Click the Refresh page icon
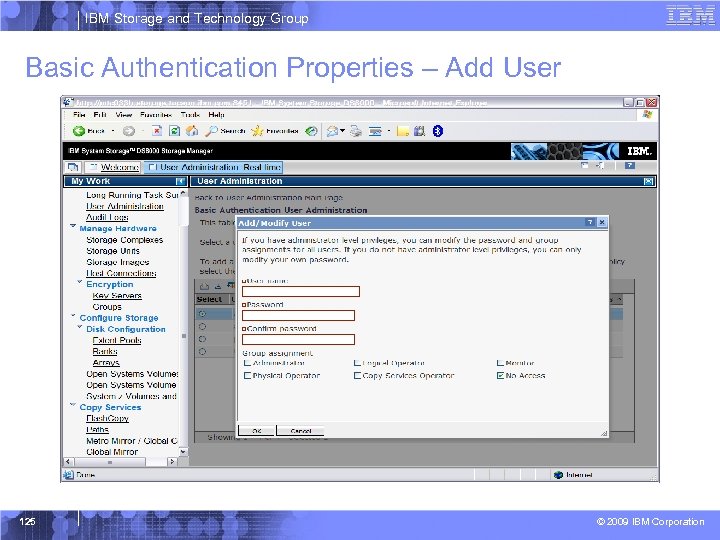Viewport: 720px width, 540px height. [x=174, y=131]
